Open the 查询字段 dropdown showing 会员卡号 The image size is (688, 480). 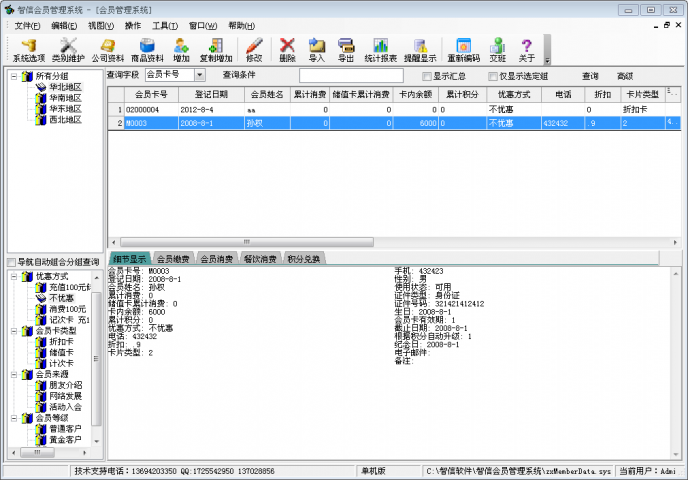click(x=199, y=75)
